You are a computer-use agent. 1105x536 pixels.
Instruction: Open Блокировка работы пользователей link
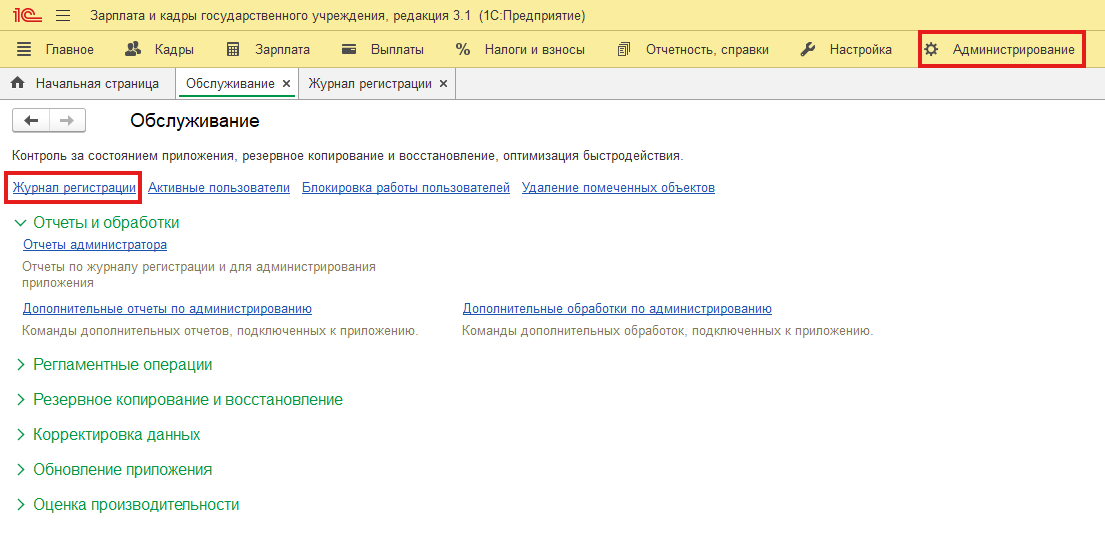406,188
